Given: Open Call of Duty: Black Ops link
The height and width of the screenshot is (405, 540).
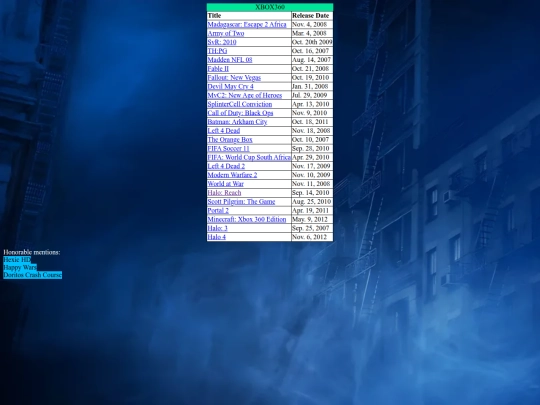Looking at the screenshot, I should tap(240, 113).
